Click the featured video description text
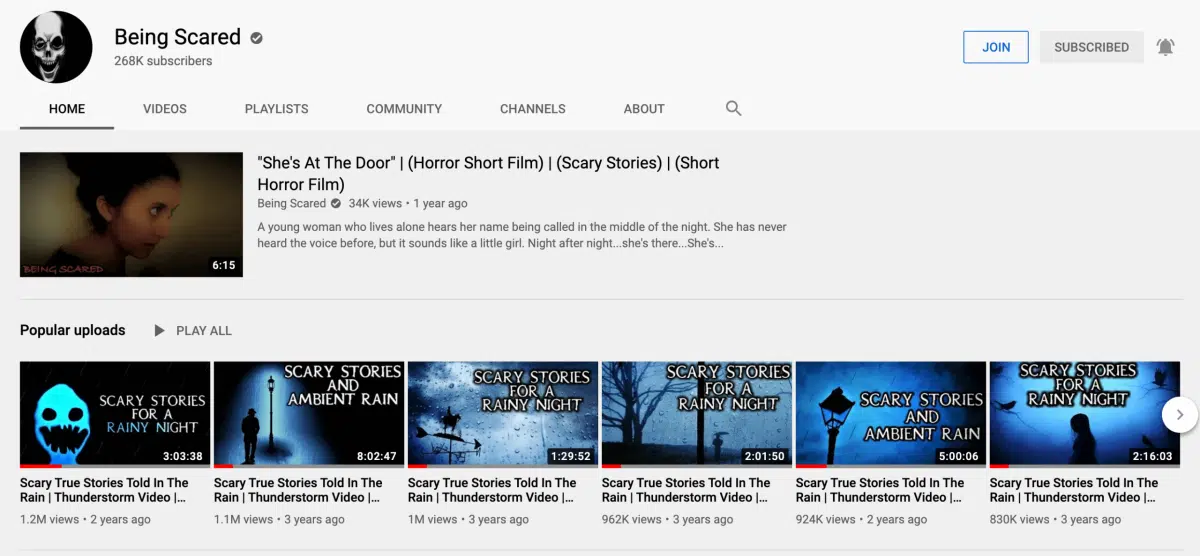Image resolution: width=1200 pixels, height=556 pixels. (x=522, y=235)
